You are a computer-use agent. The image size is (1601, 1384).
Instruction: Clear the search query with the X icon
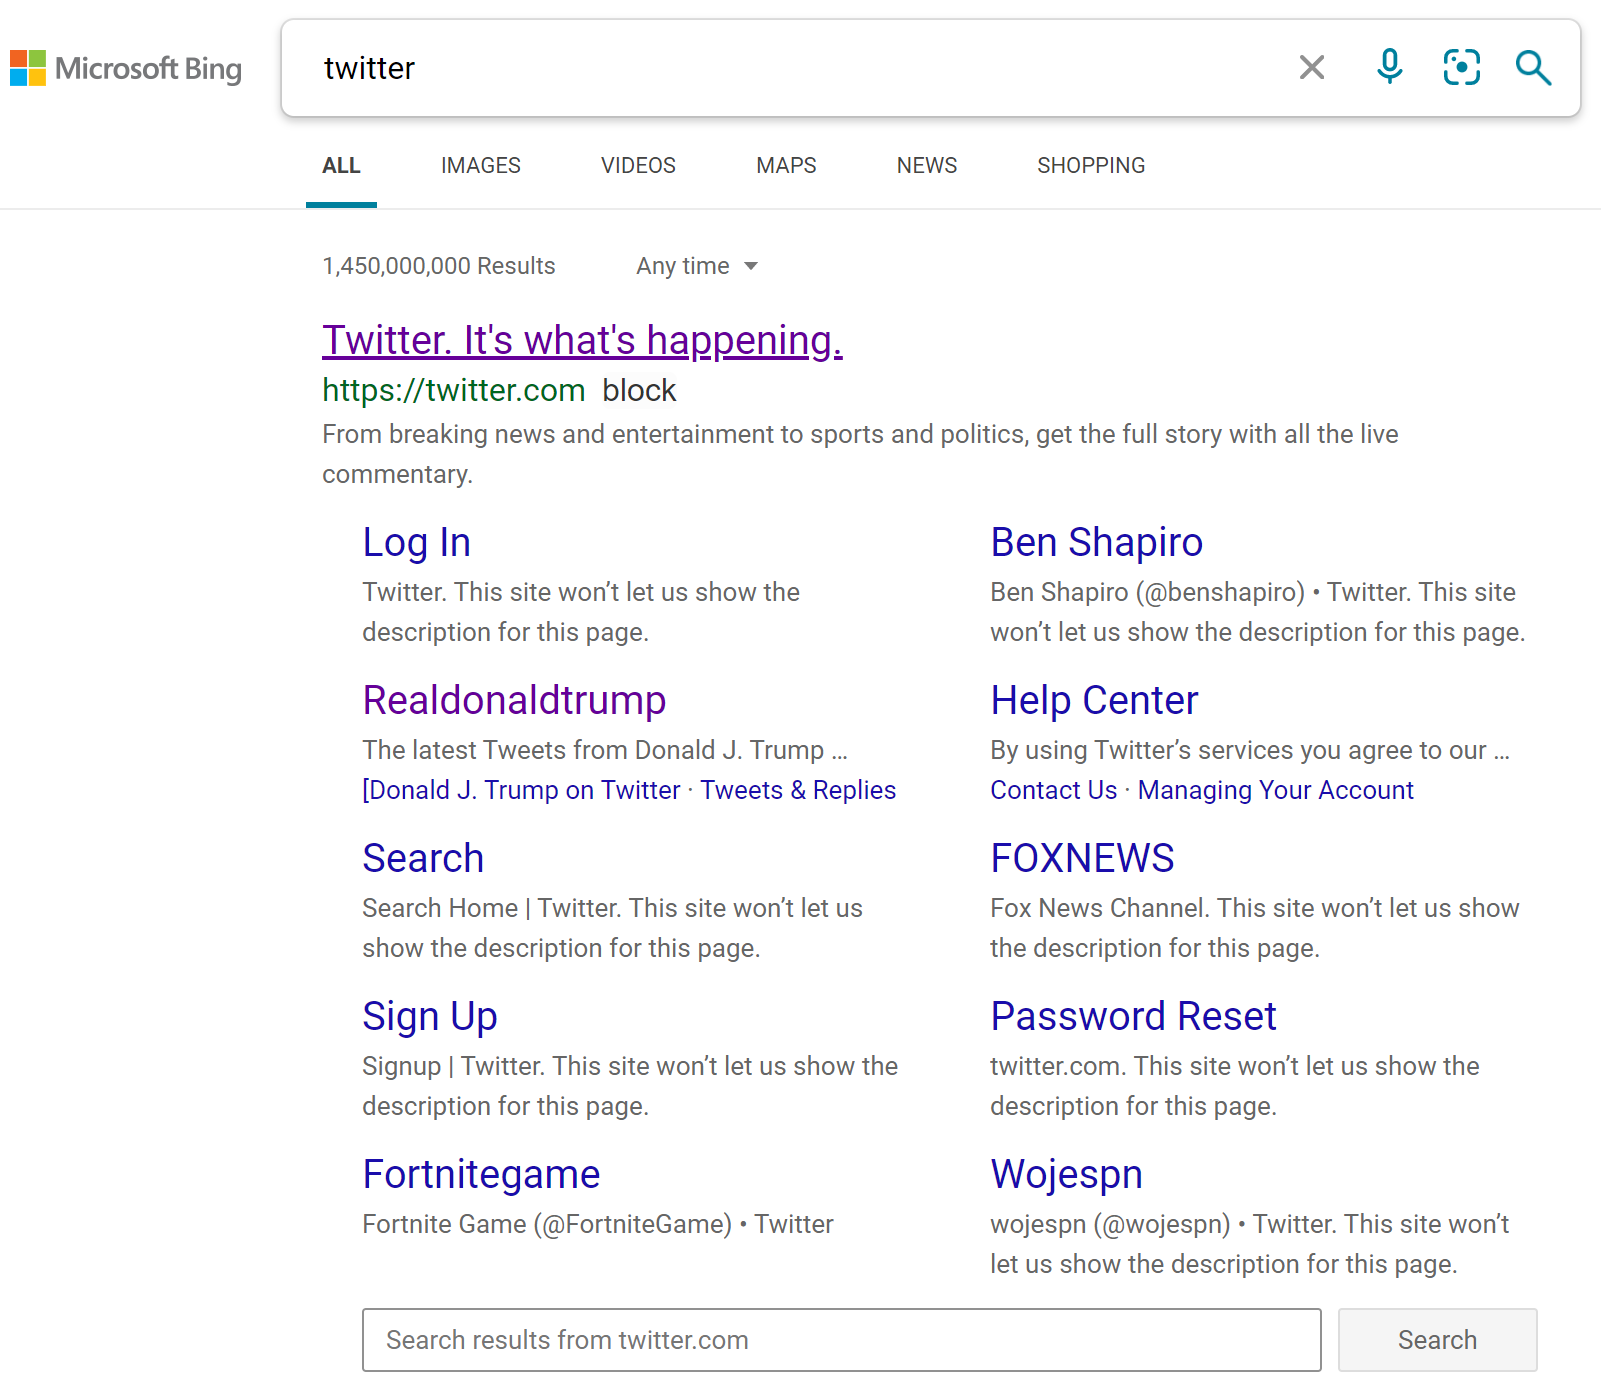[1311, 68]
